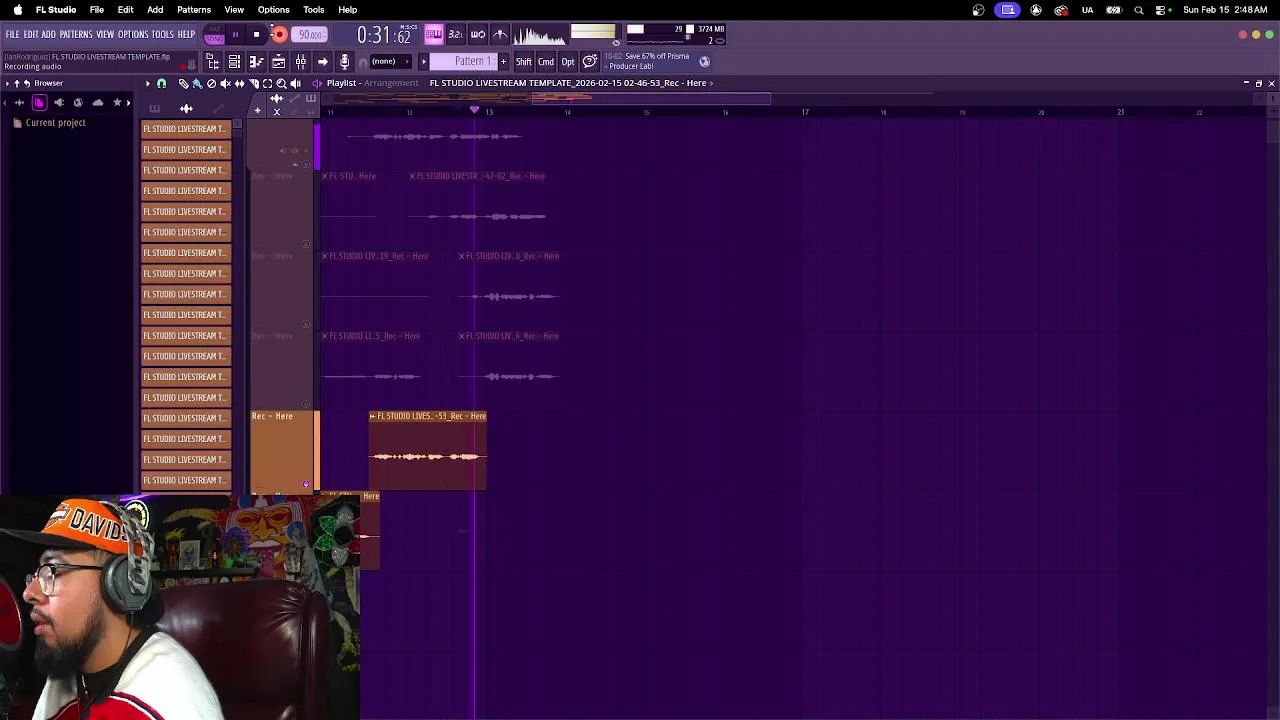Open the cloud browser tab icon
The height and width of the screenshot is (720, 1280).
(x=97, y=102)
